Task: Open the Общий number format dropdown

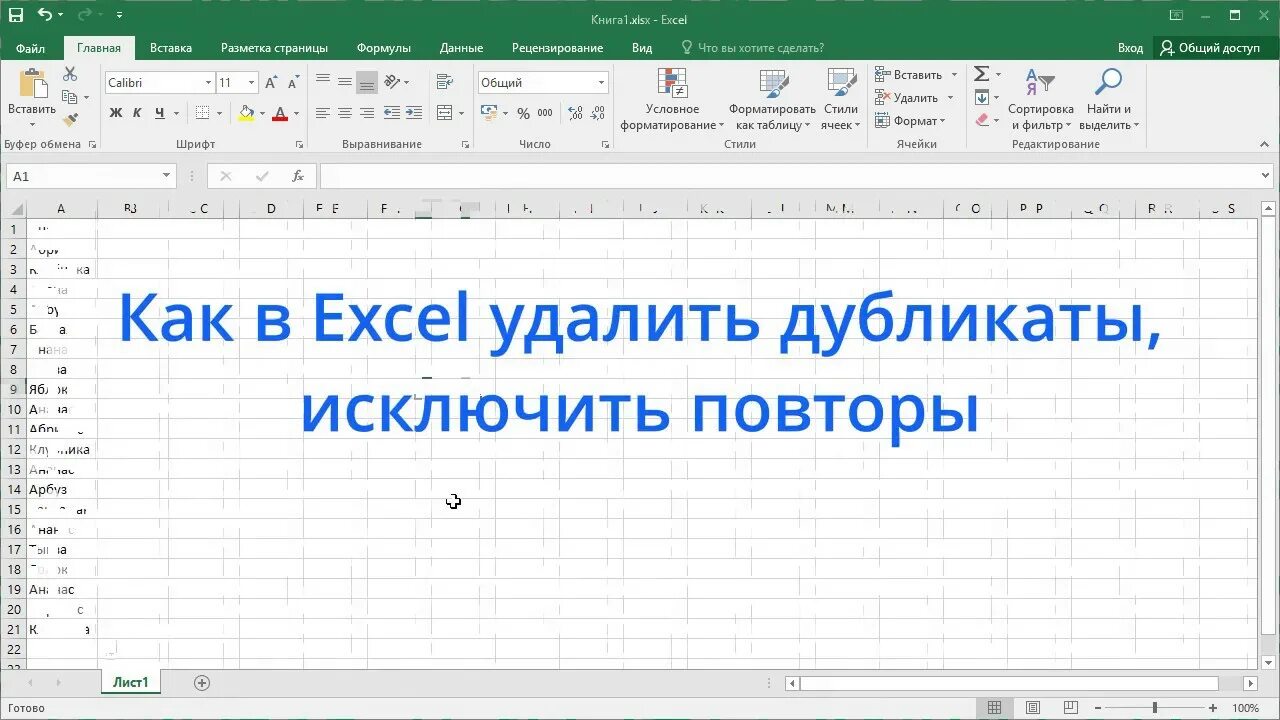Action: pos(601,83)
